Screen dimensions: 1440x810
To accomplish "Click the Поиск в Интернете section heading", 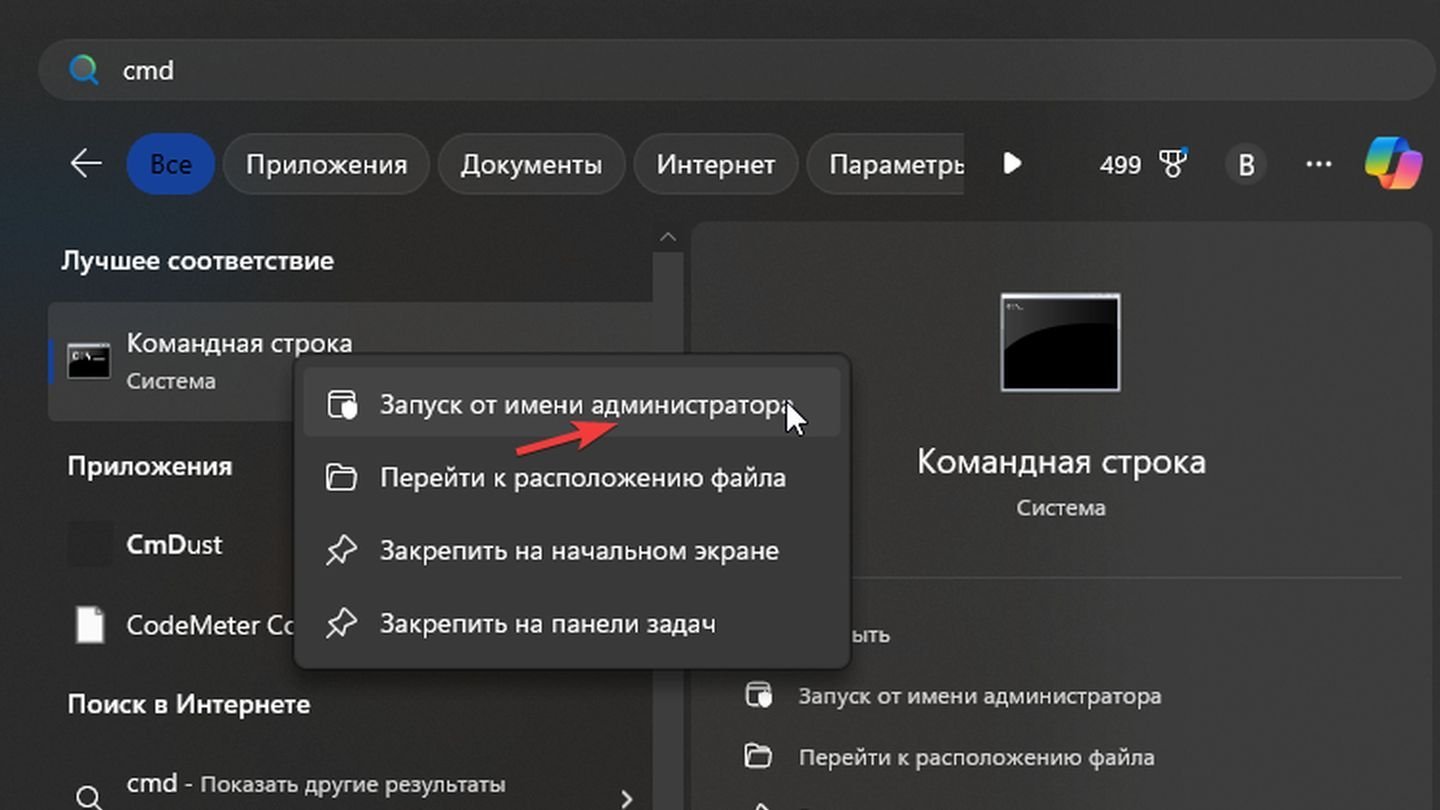I will [189, 704].
